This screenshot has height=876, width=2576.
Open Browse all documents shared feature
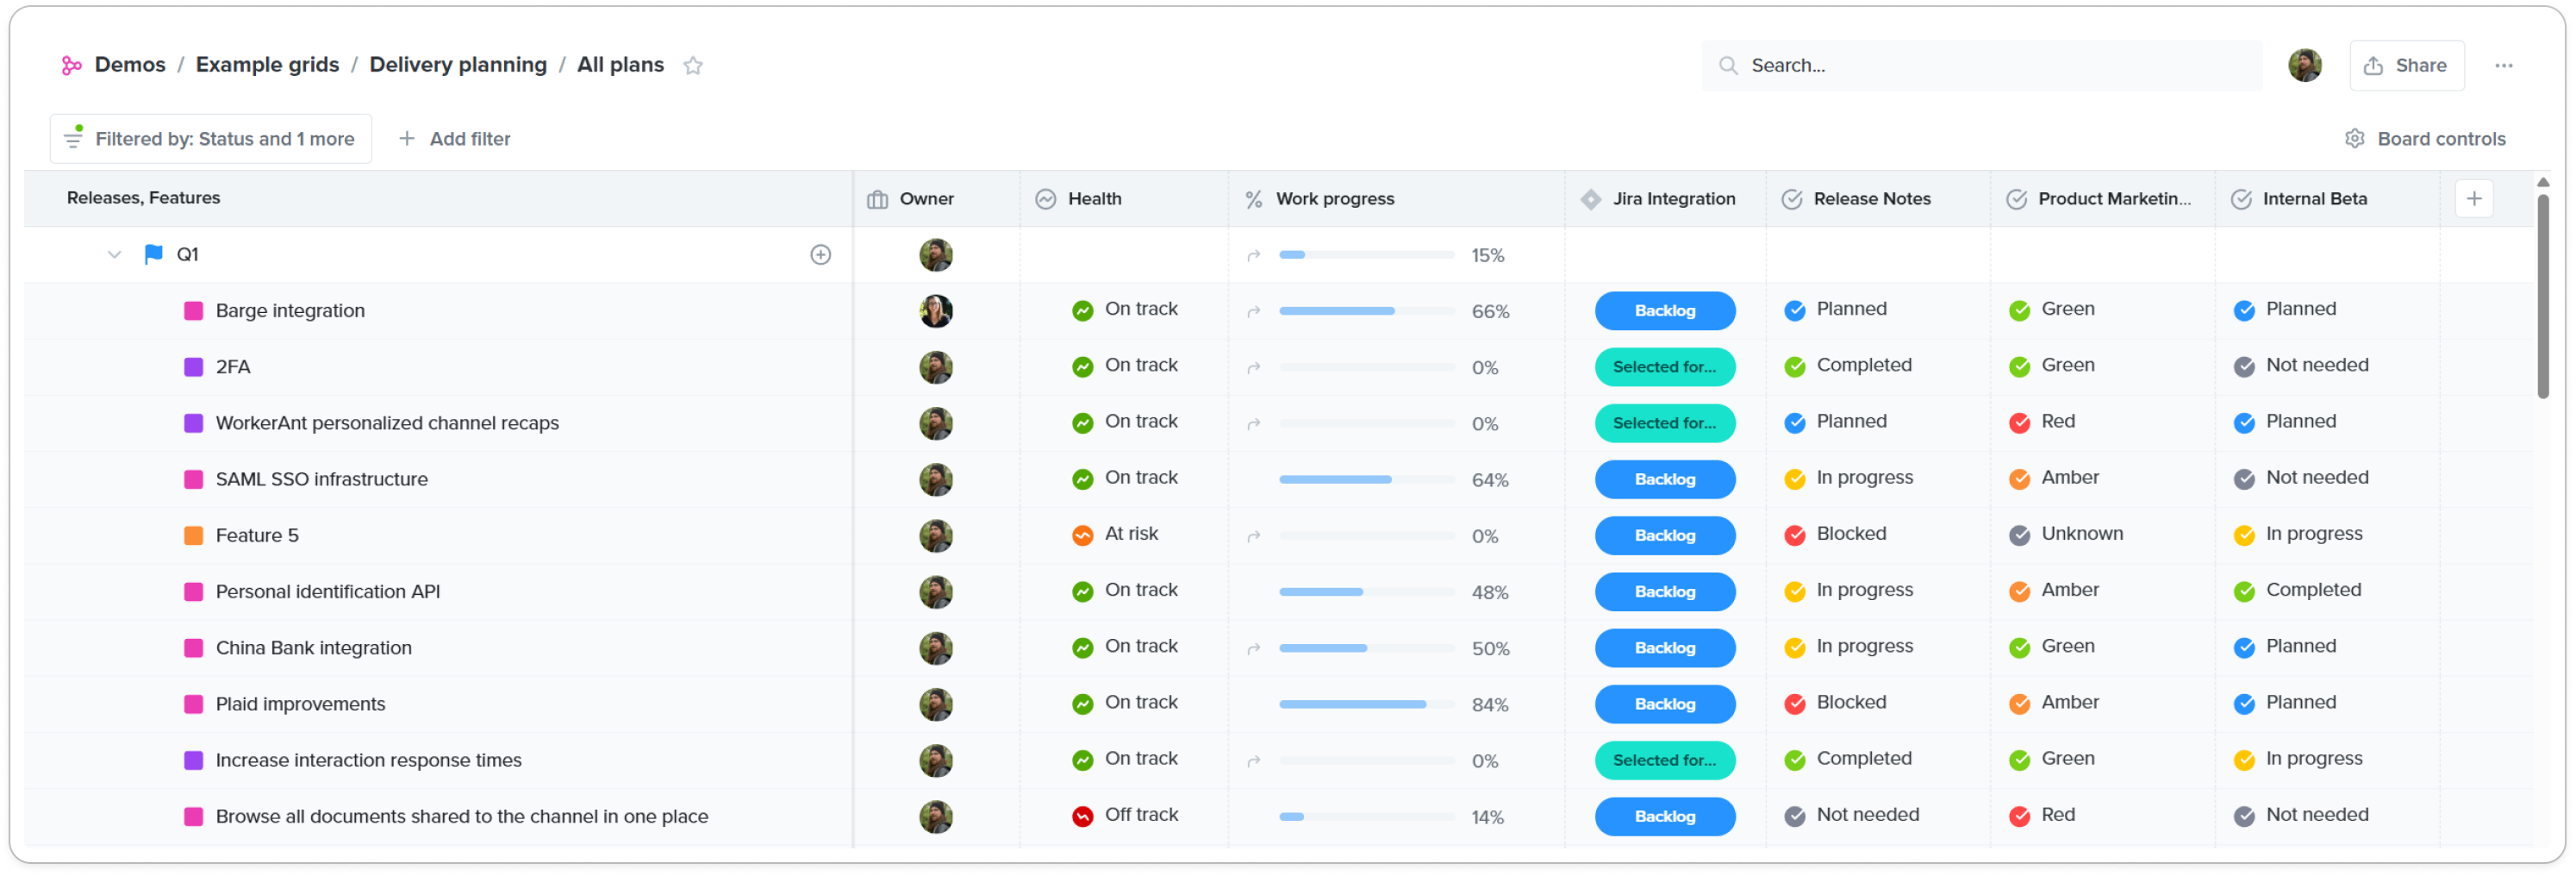pyautogui.click(x=461, y=816)
